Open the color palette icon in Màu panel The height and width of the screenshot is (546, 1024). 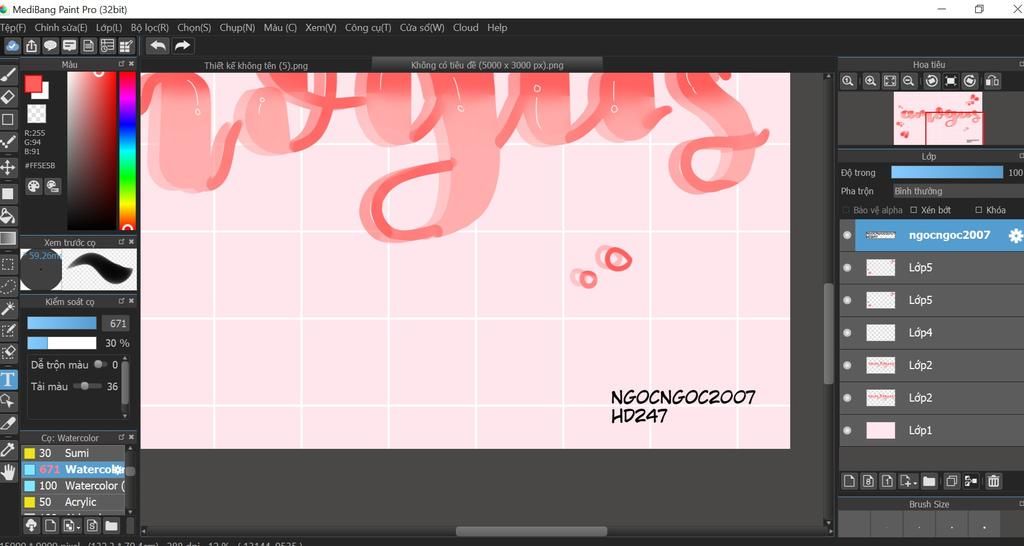point(33,186)
